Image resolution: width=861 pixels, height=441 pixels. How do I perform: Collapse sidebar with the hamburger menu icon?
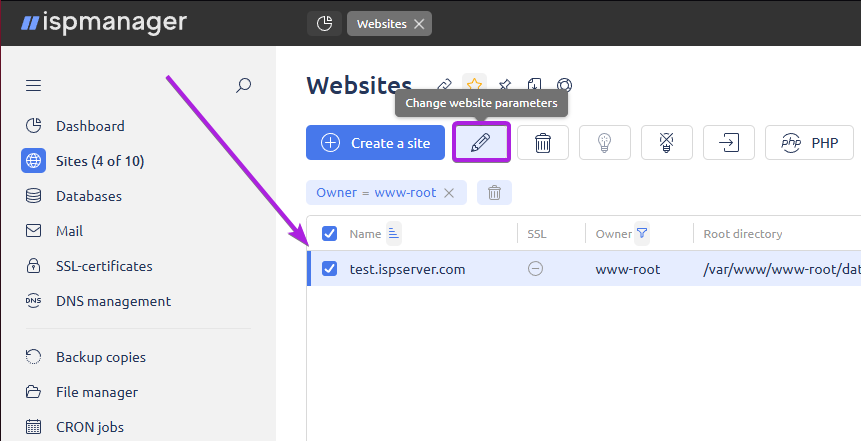click(x=33, y=85)
